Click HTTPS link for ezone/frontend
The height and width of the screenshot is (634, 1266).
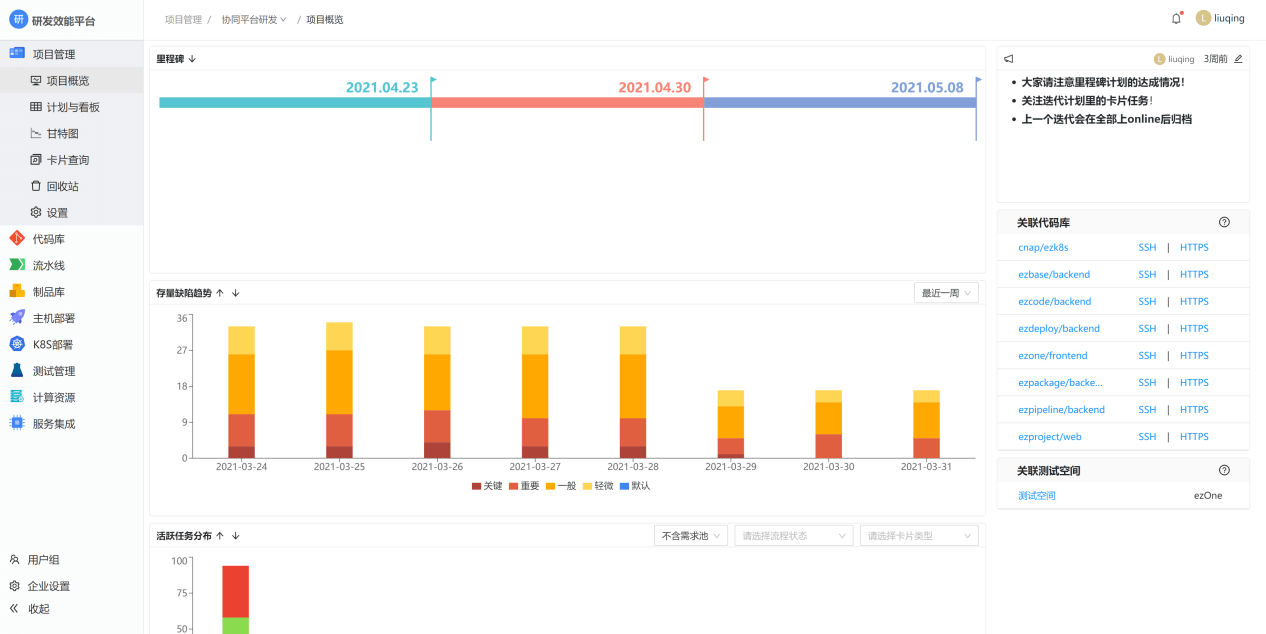pos(1194,355)
